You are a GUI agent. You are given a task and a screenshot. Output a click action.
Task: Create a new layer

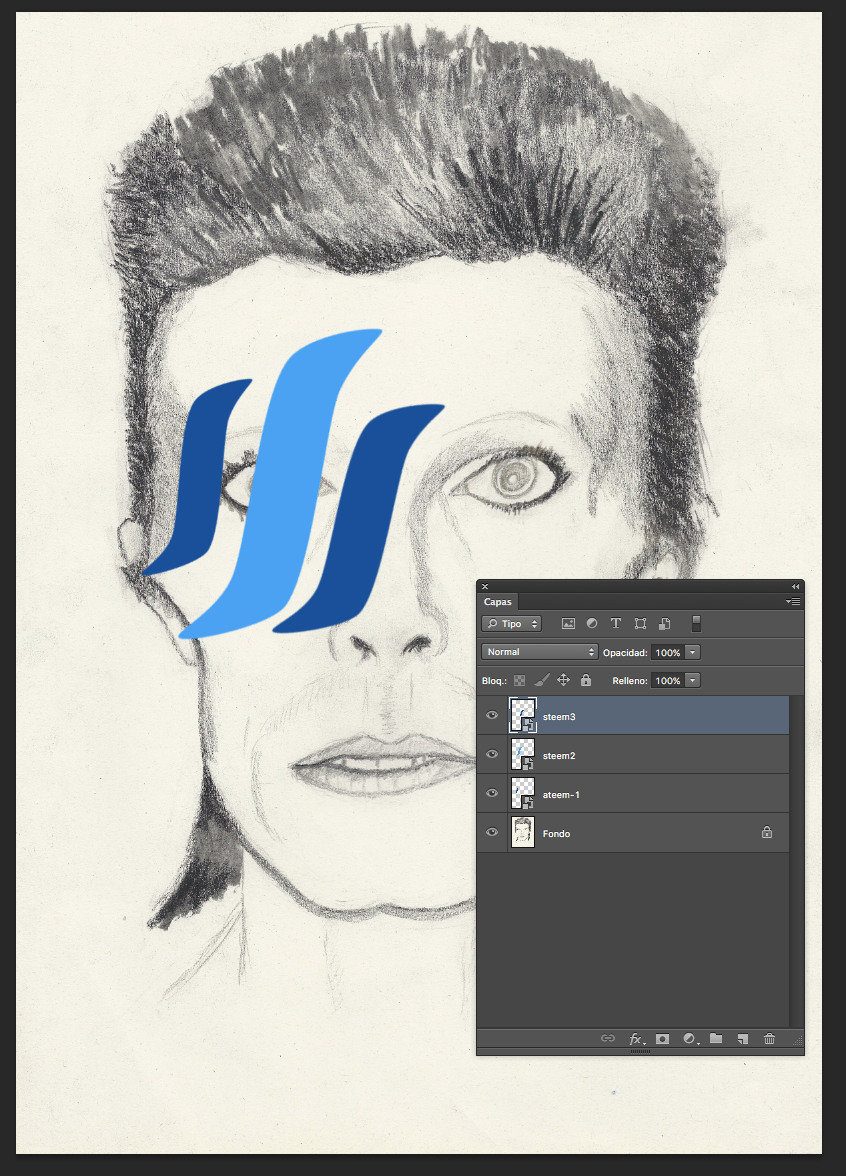(742, 1039)
